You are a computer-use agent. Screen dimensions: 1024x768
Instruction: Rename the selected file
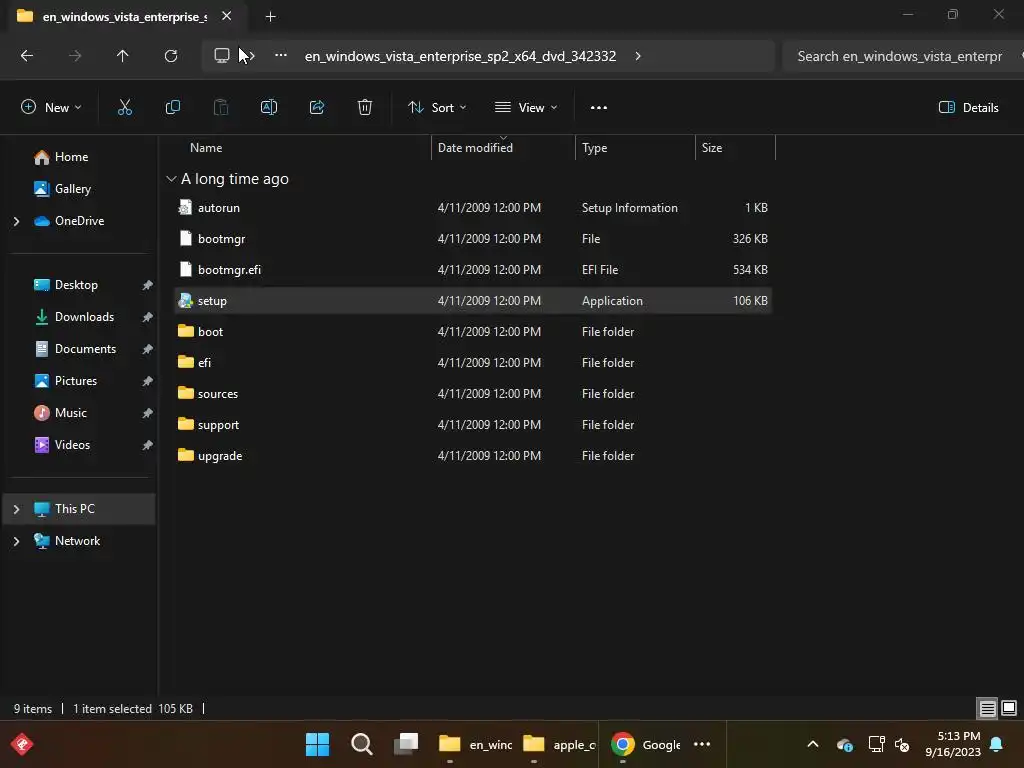tap(269, 108)
